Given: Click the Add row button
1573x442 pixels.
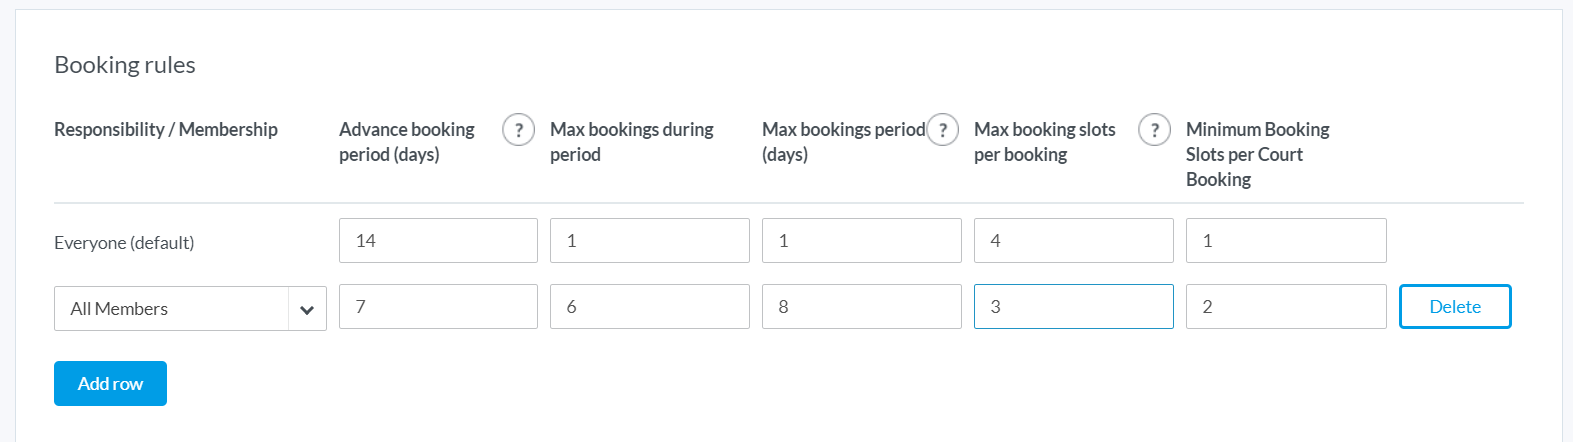Looking at the screenshot, I should 110,384.
